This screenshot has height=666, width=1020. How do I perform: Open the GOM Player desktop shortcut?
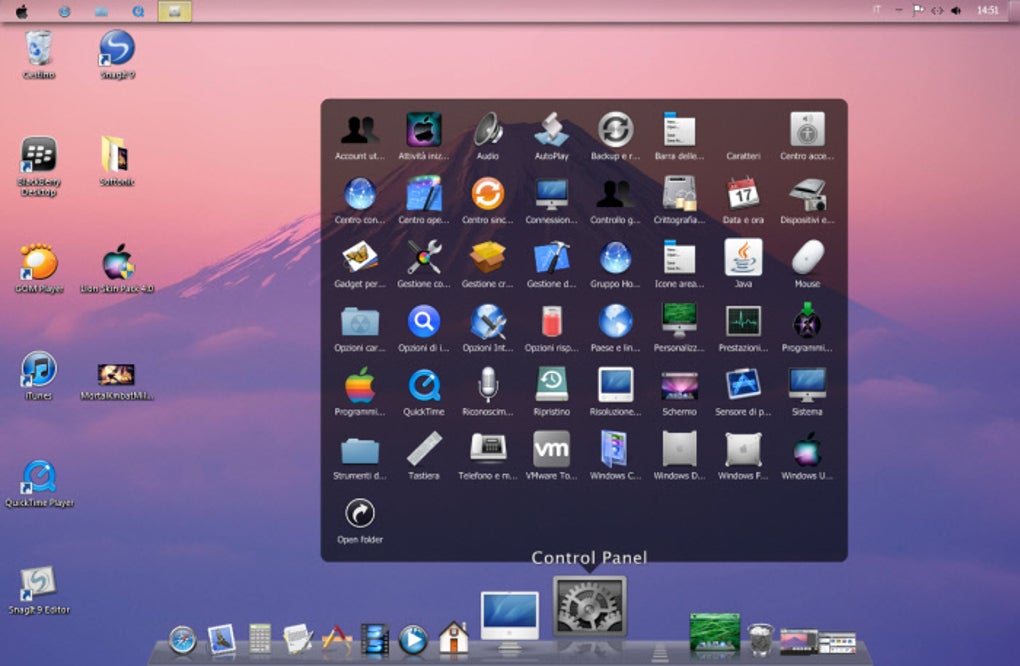(39, 269)
